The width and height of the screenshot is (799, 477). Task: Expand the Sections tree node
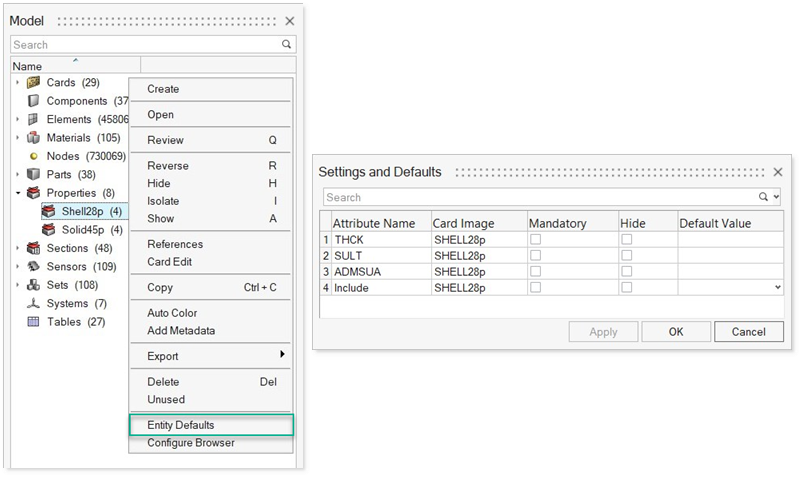pos(18,248)
